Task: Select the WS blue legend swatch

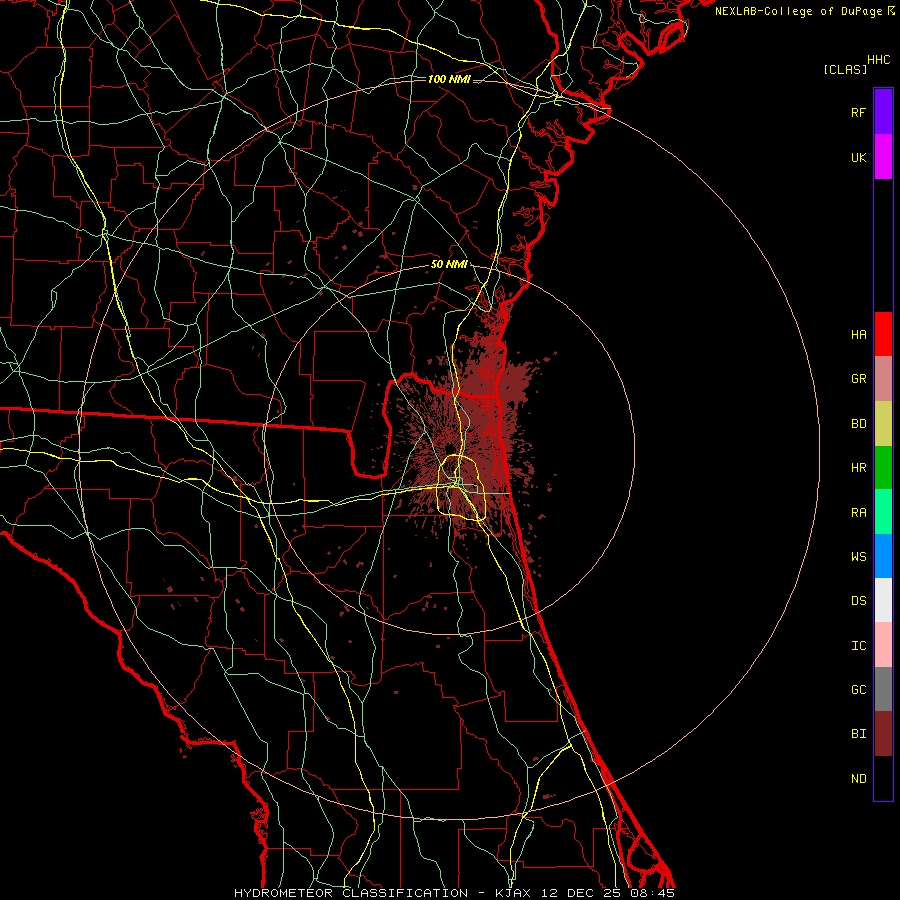Action: pos(883,556)
